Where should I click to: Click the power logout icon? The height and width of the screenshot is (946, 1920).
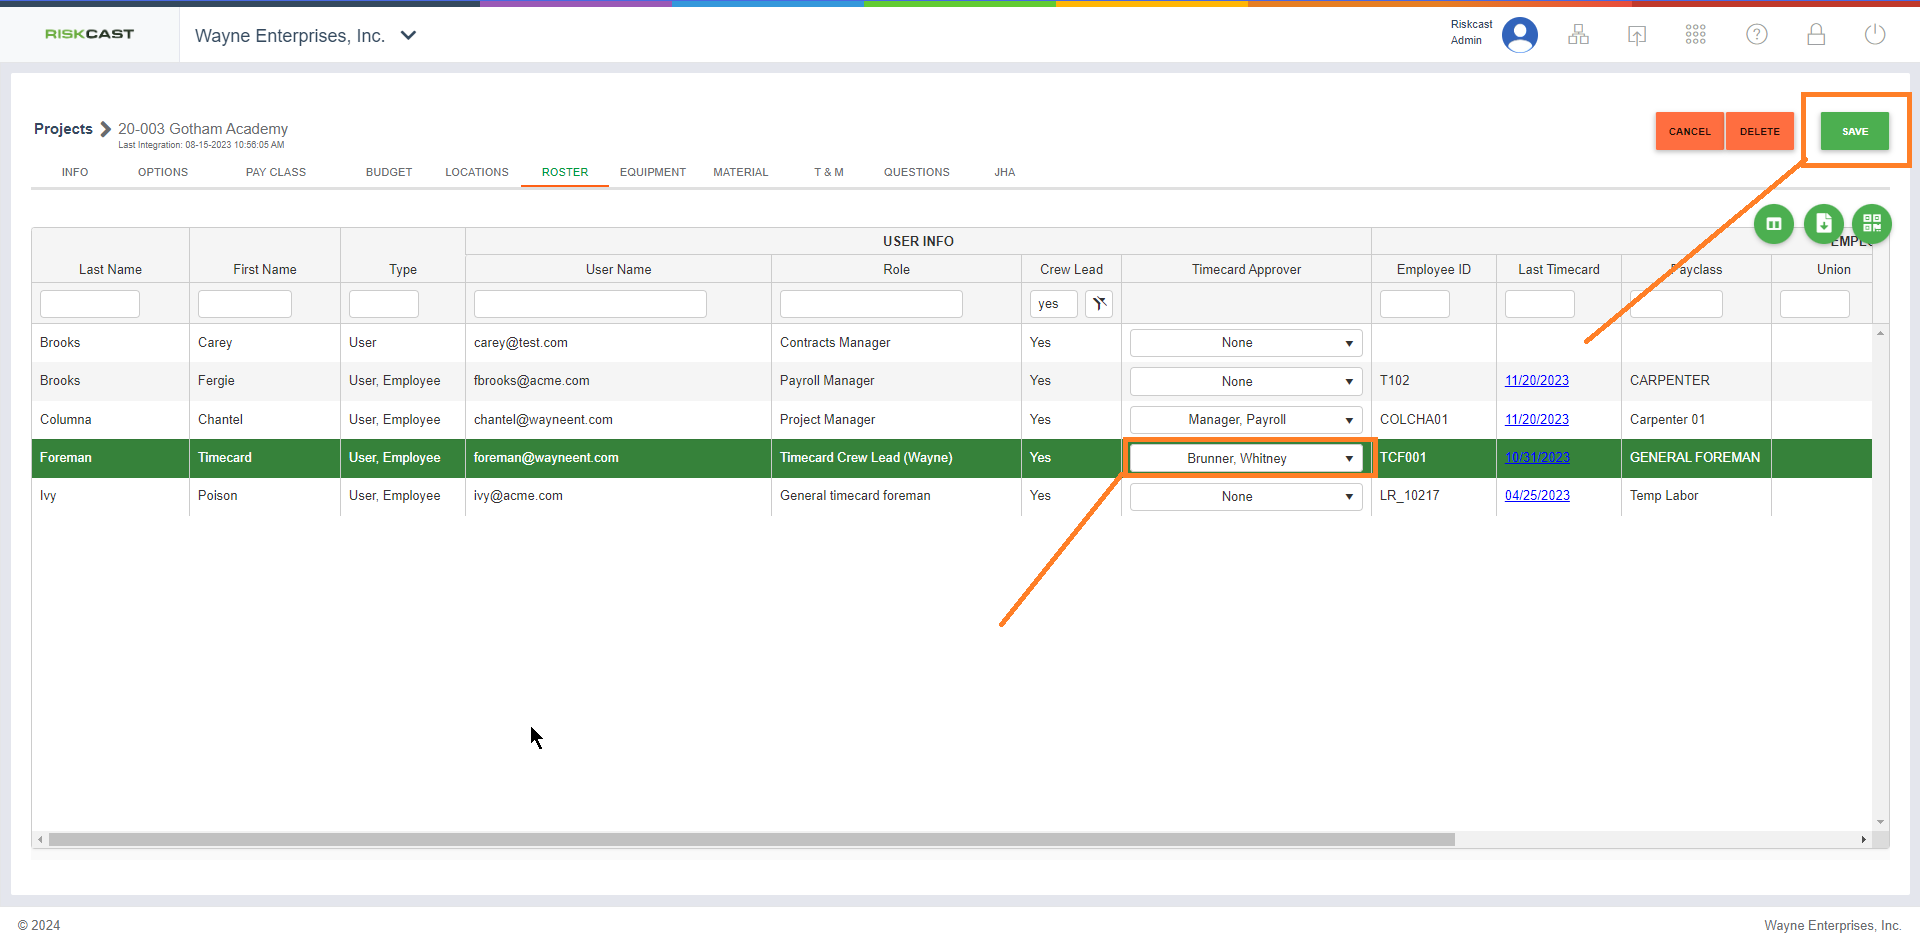[1875, 35]
